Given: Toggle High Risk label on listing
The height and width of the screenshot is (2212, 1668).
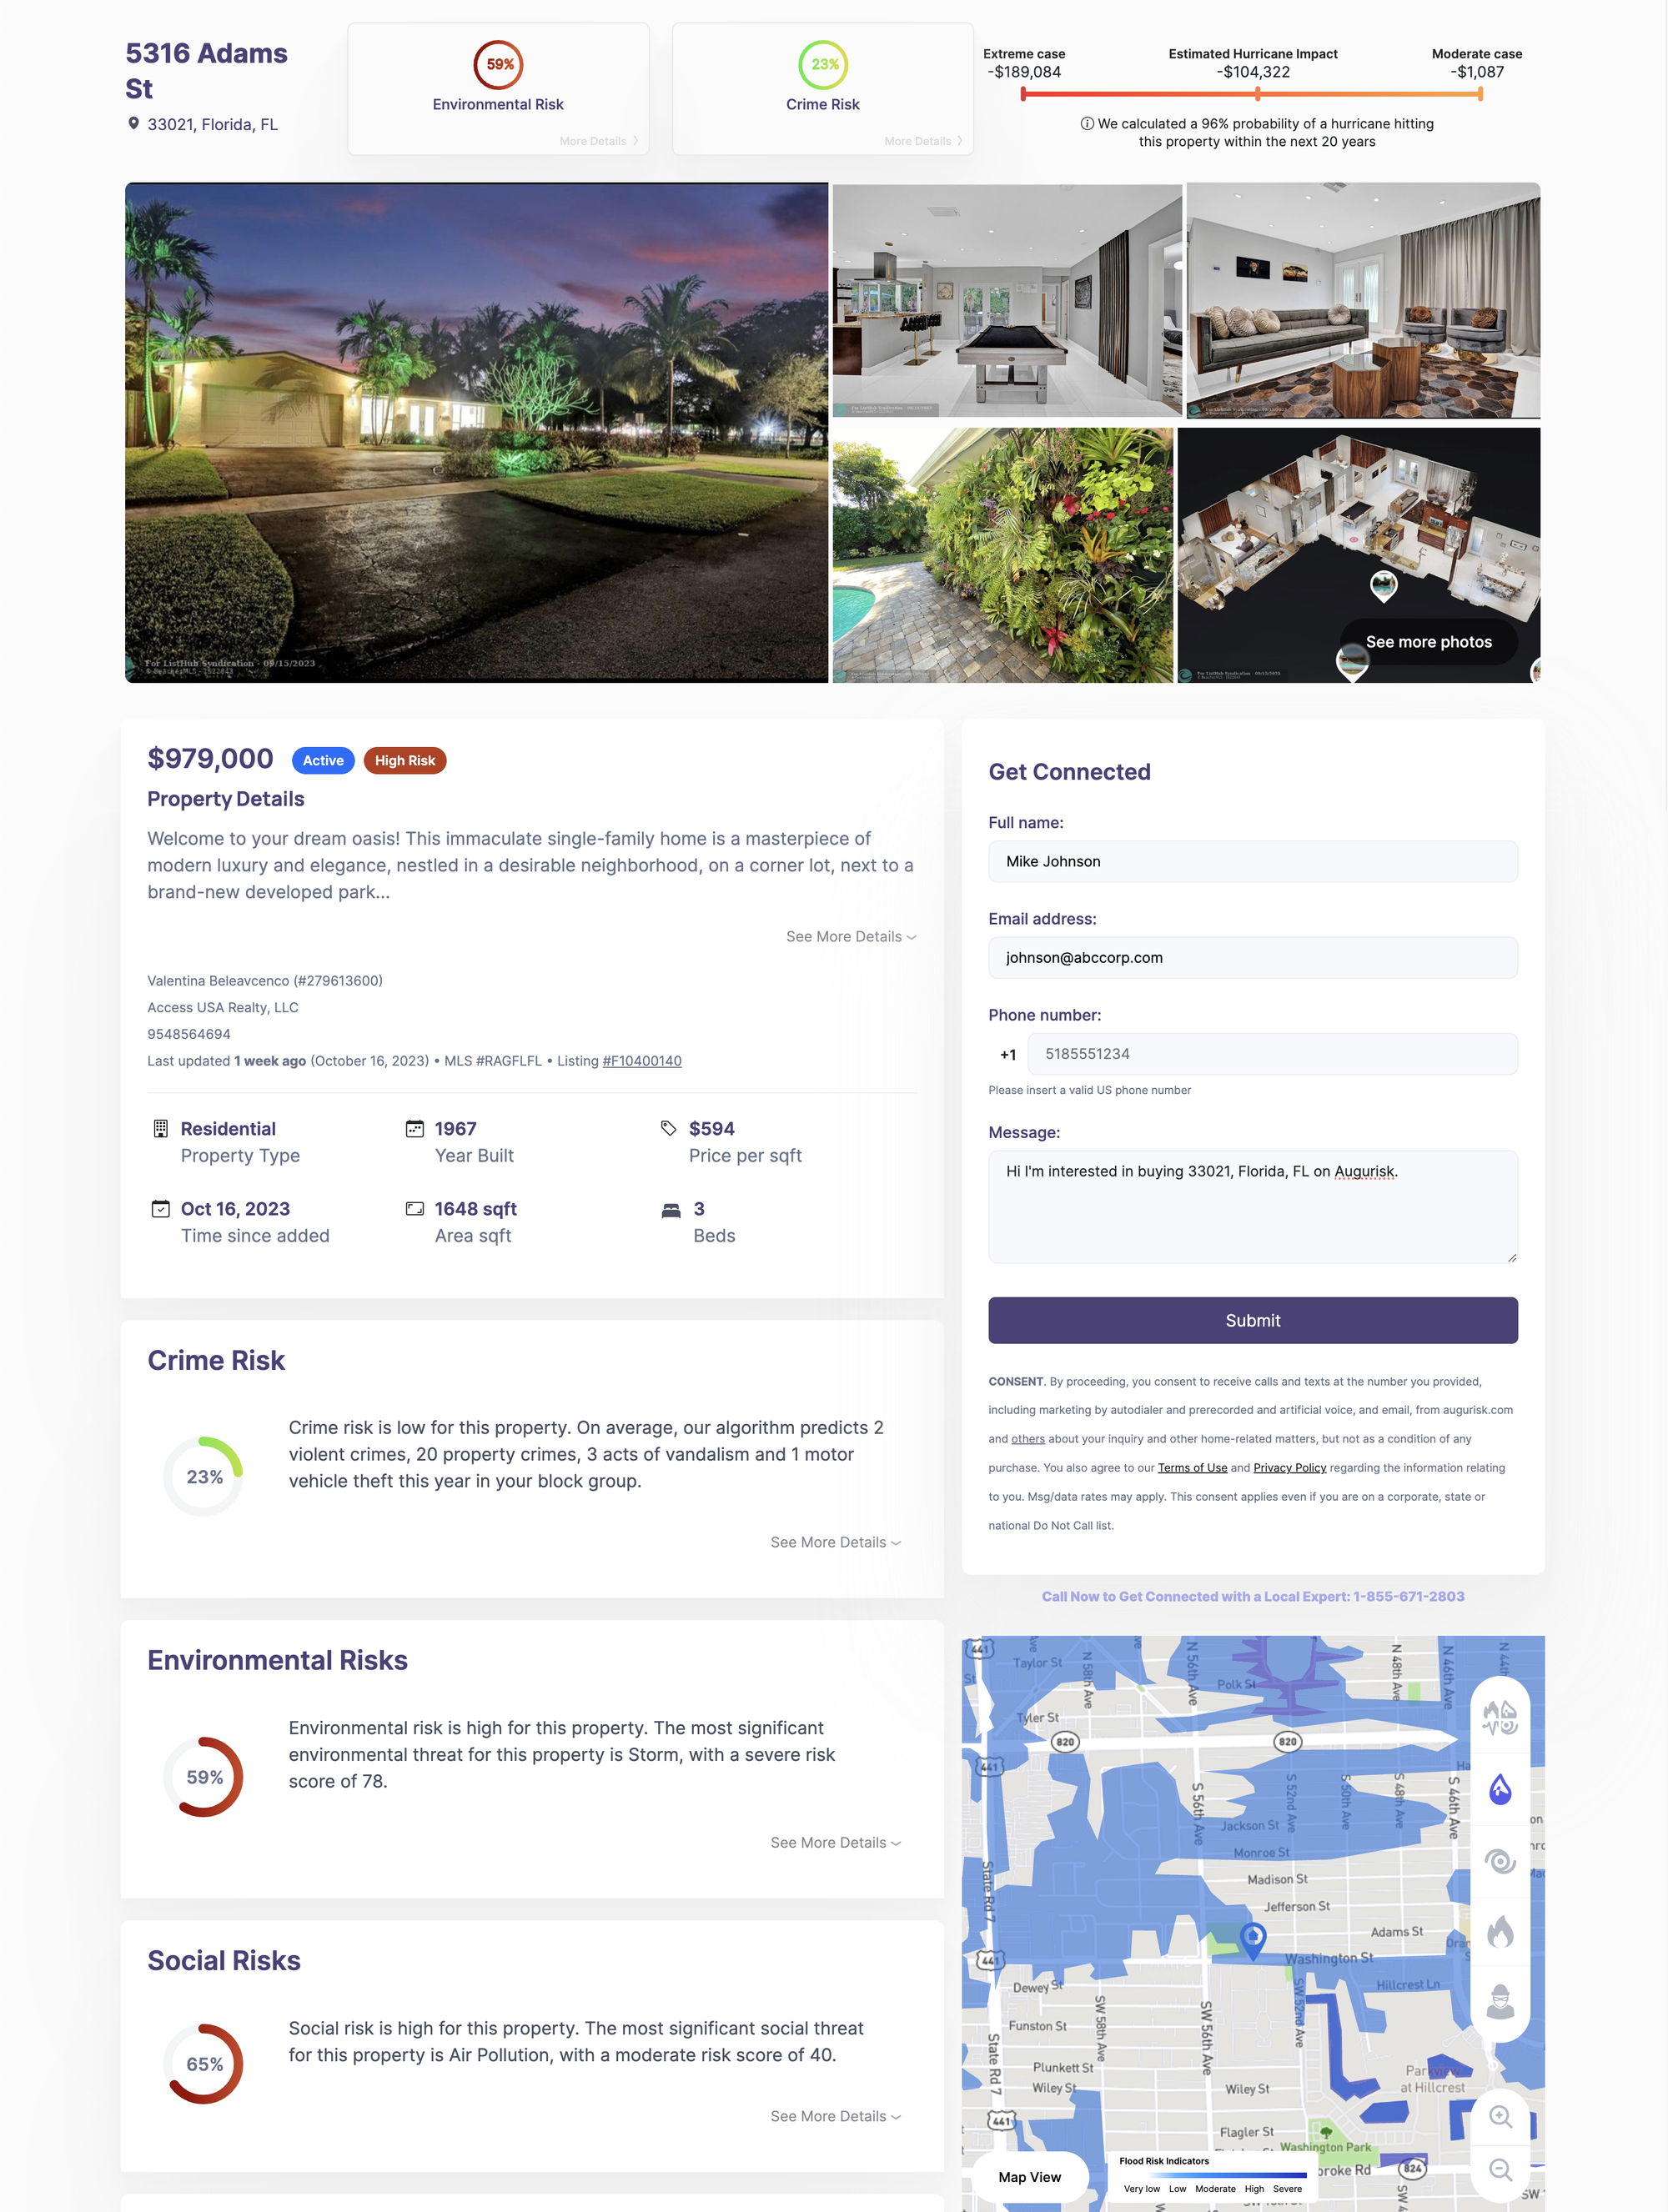Looking at the screenshot, I should tap(401, 760).
